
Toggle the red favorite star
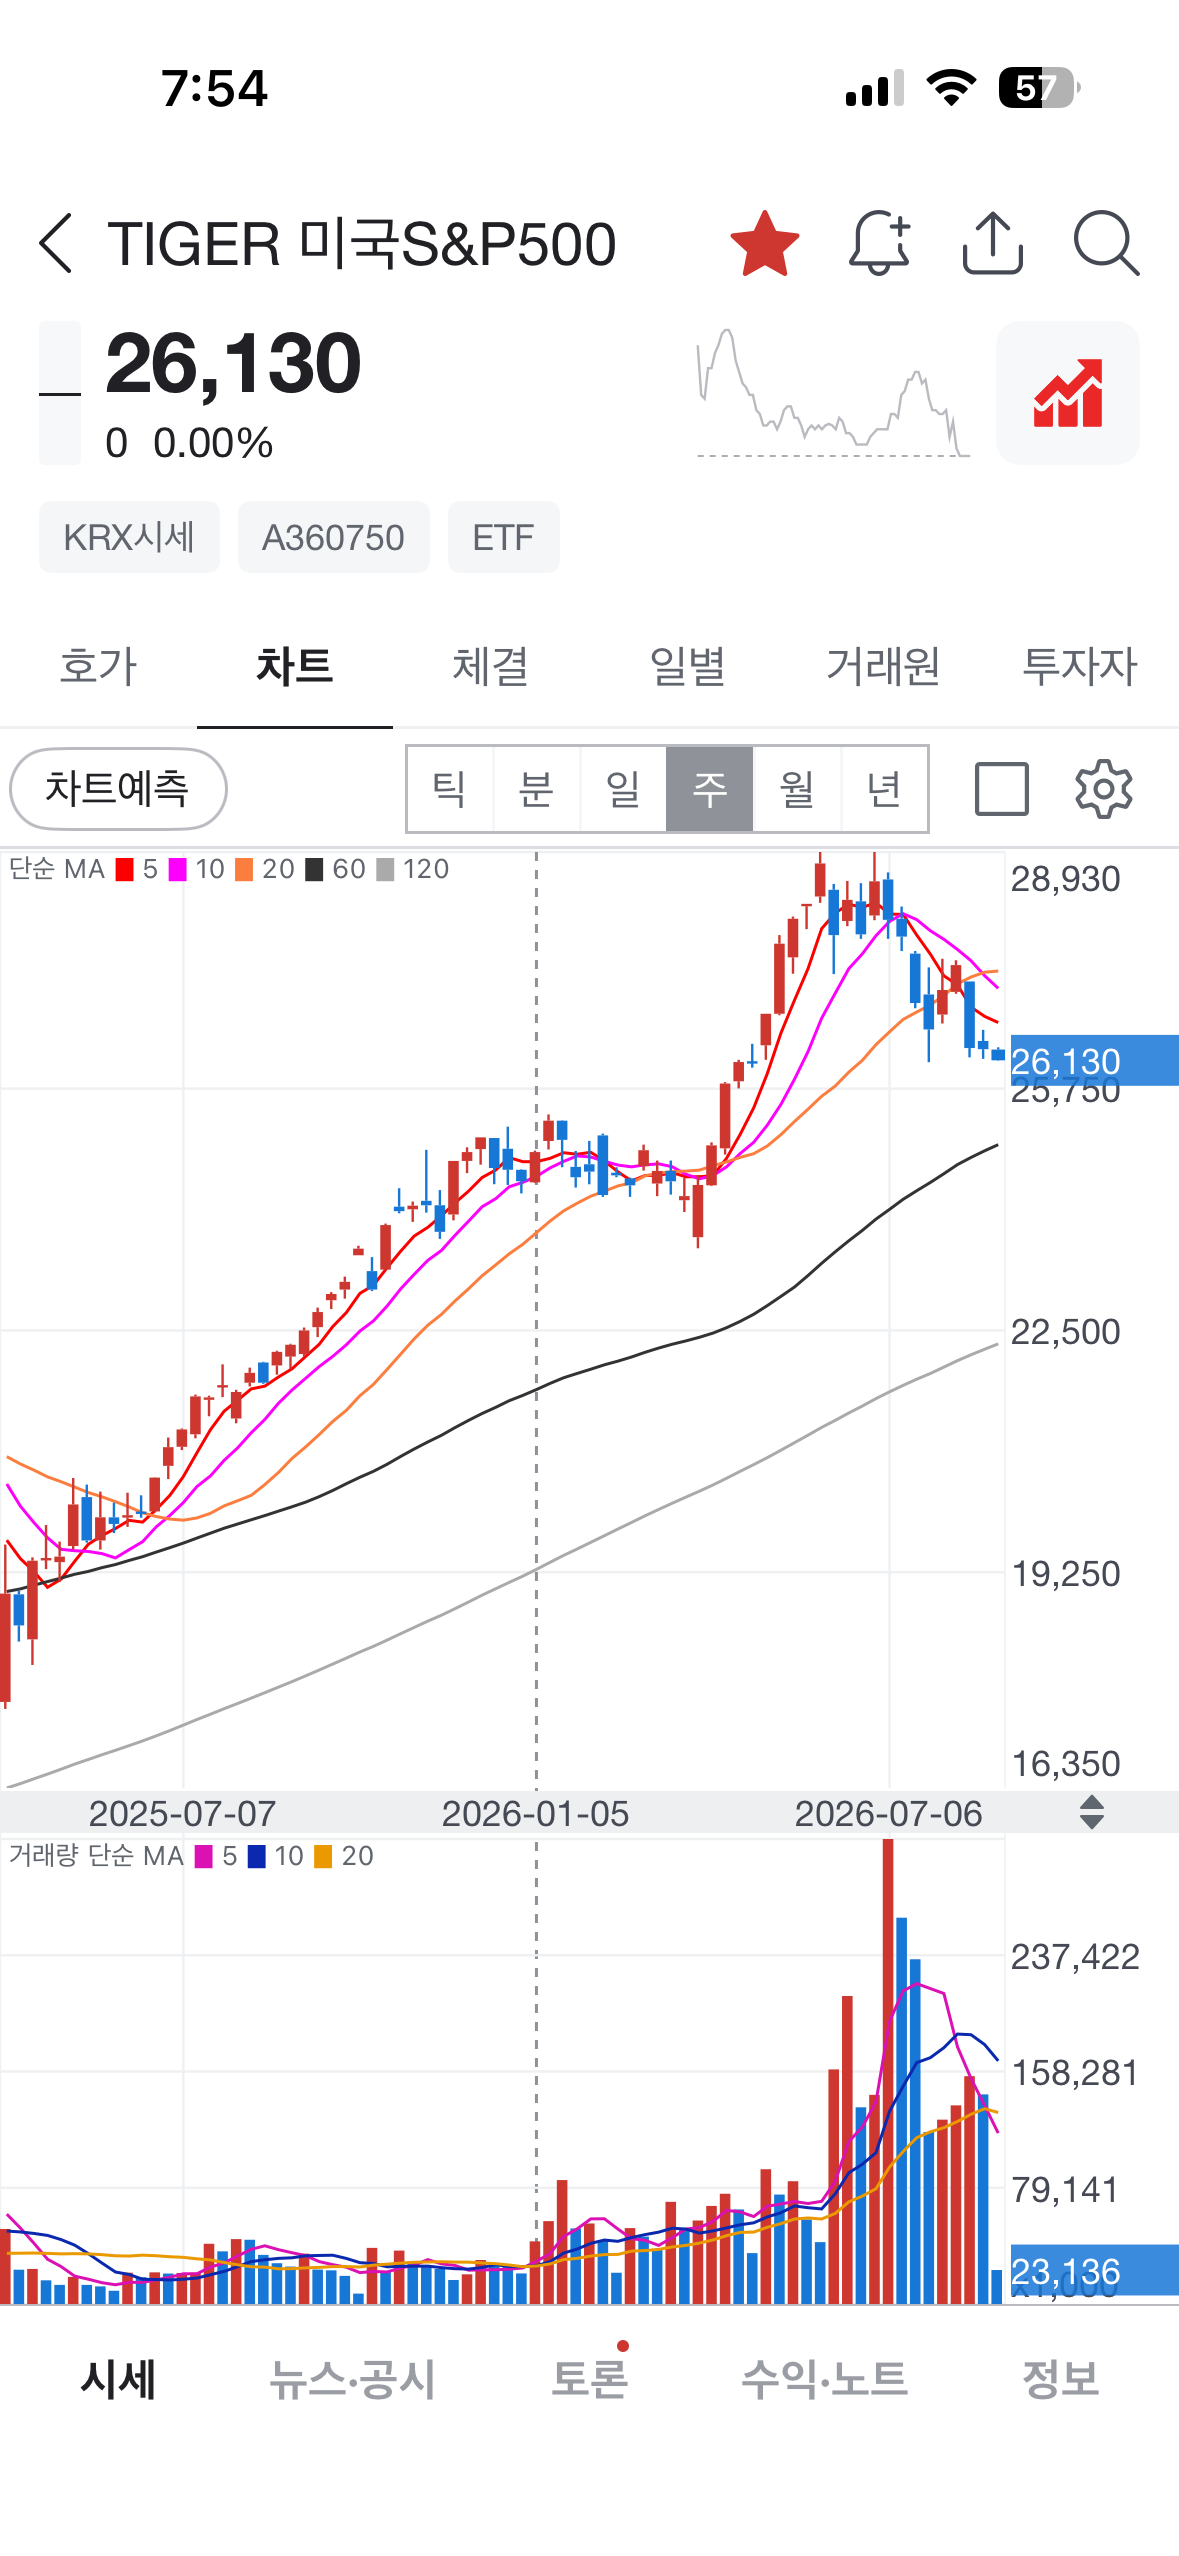coord(765,244)
